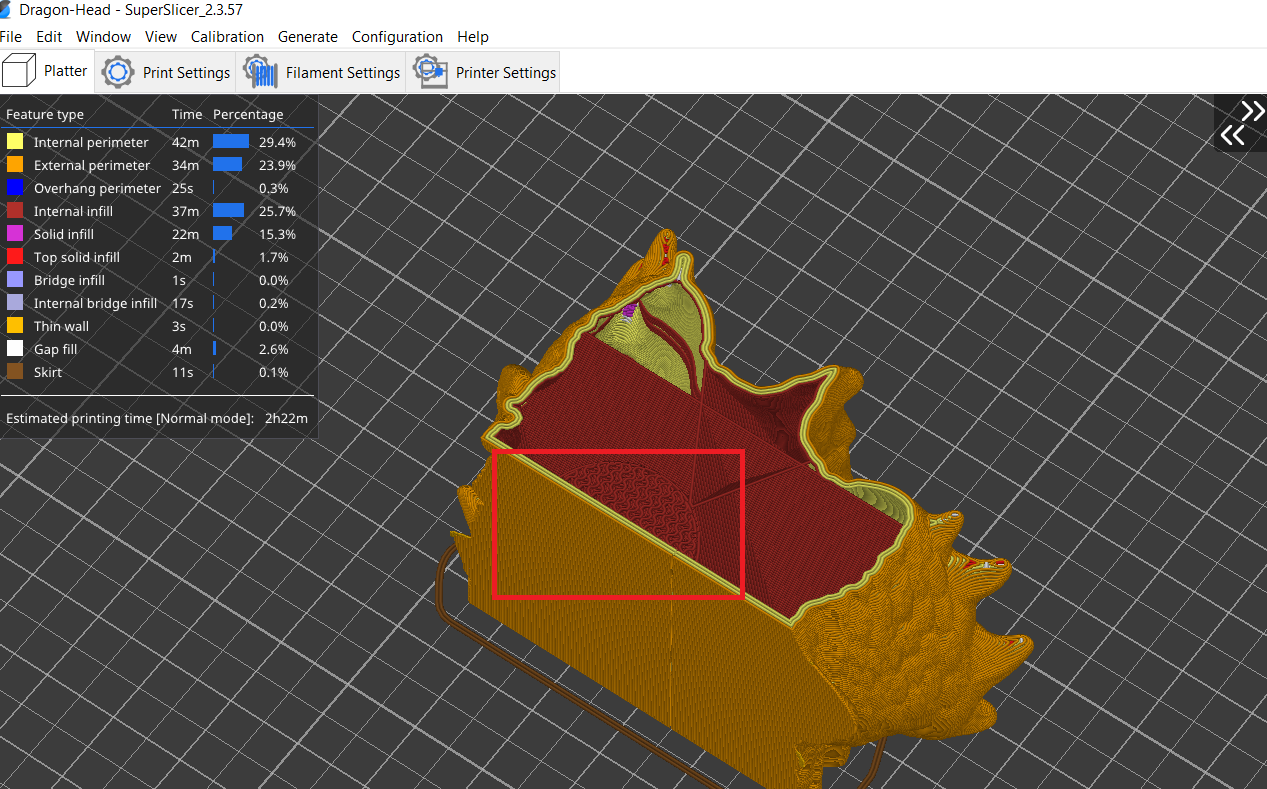The width and height of the screenshot is (1267, 789).
Task: Toggle Internal perimeter yellow swatch
Action: (x=14, y=142)
